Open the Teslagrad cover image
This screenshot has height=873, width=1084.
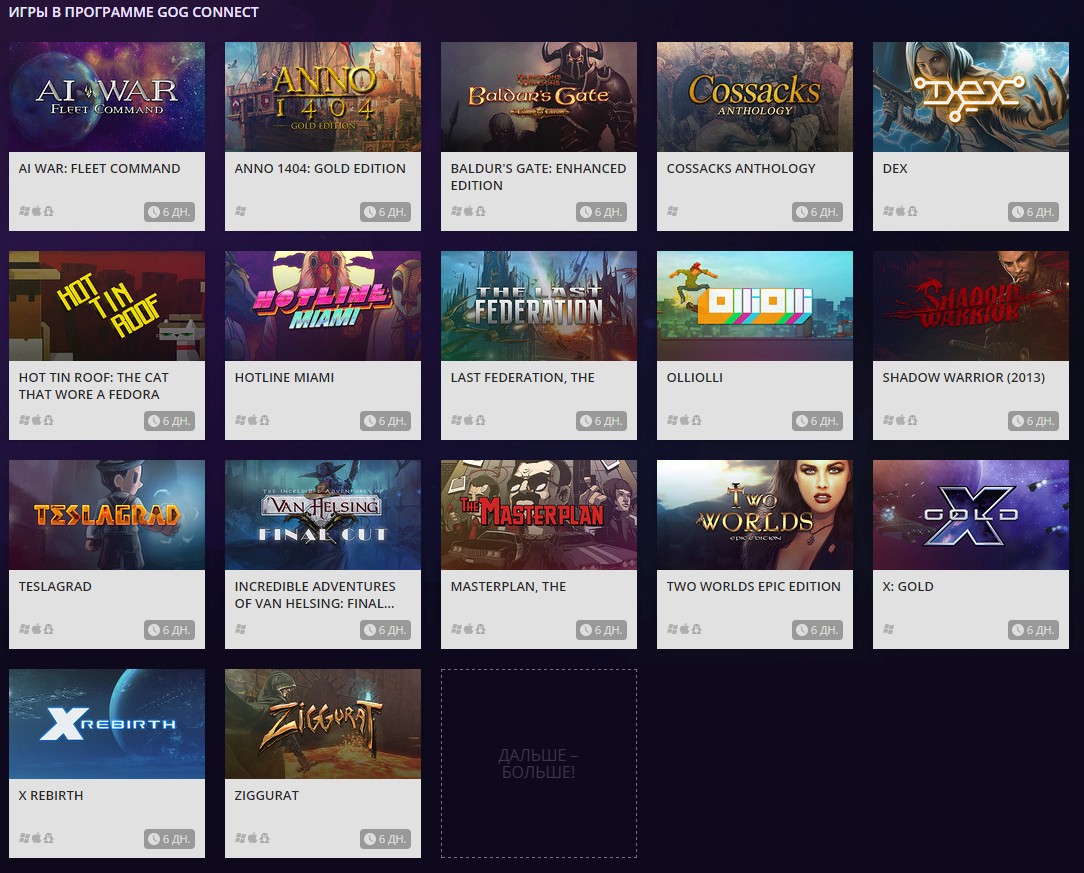point(107,515)
